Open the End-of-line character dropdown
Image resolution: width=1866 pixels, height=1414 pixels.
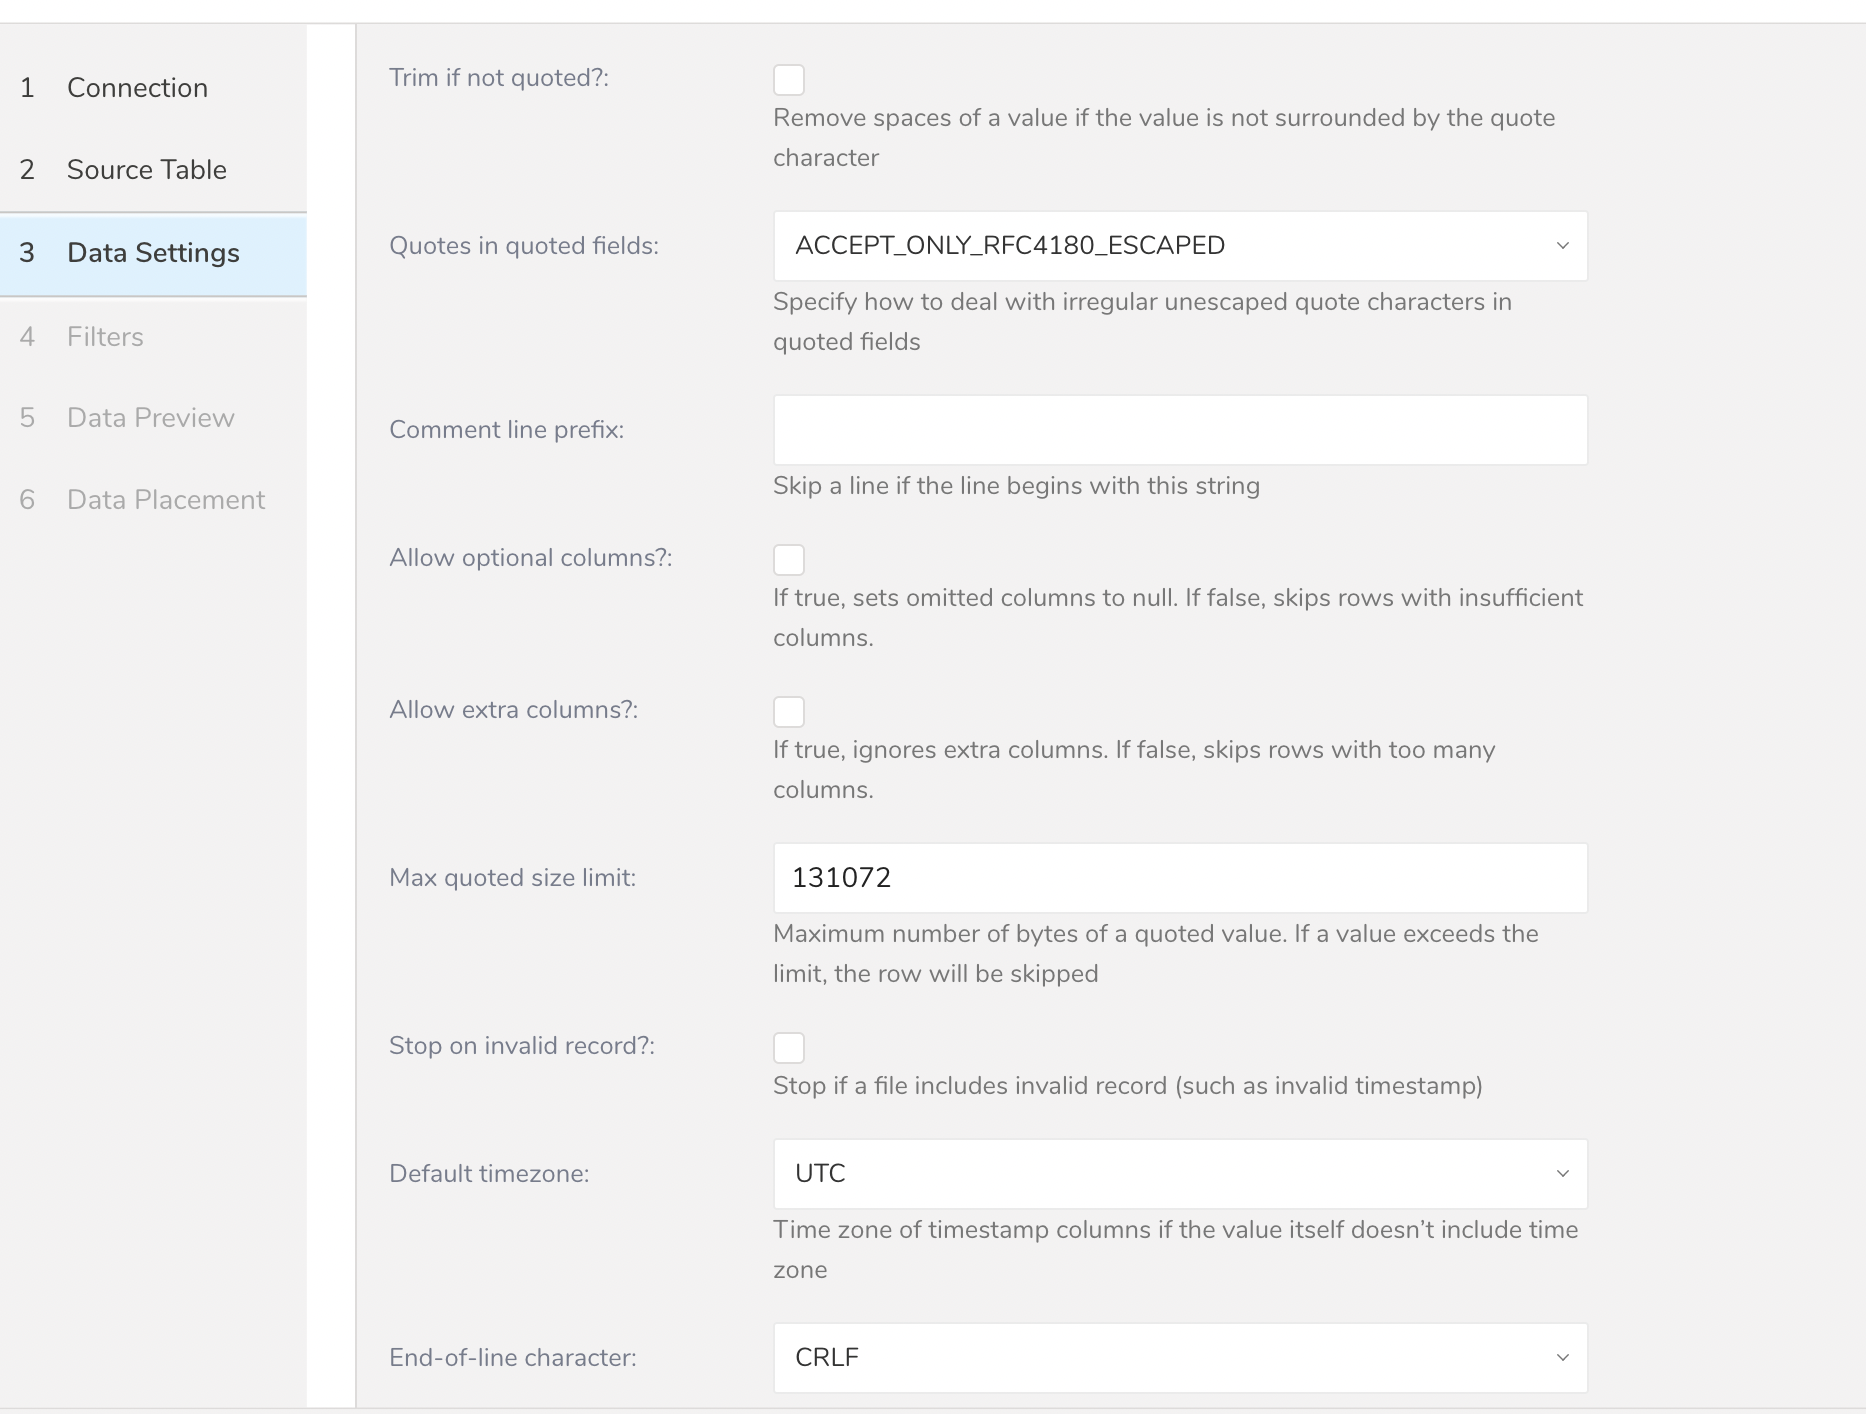[1179, 1358]
